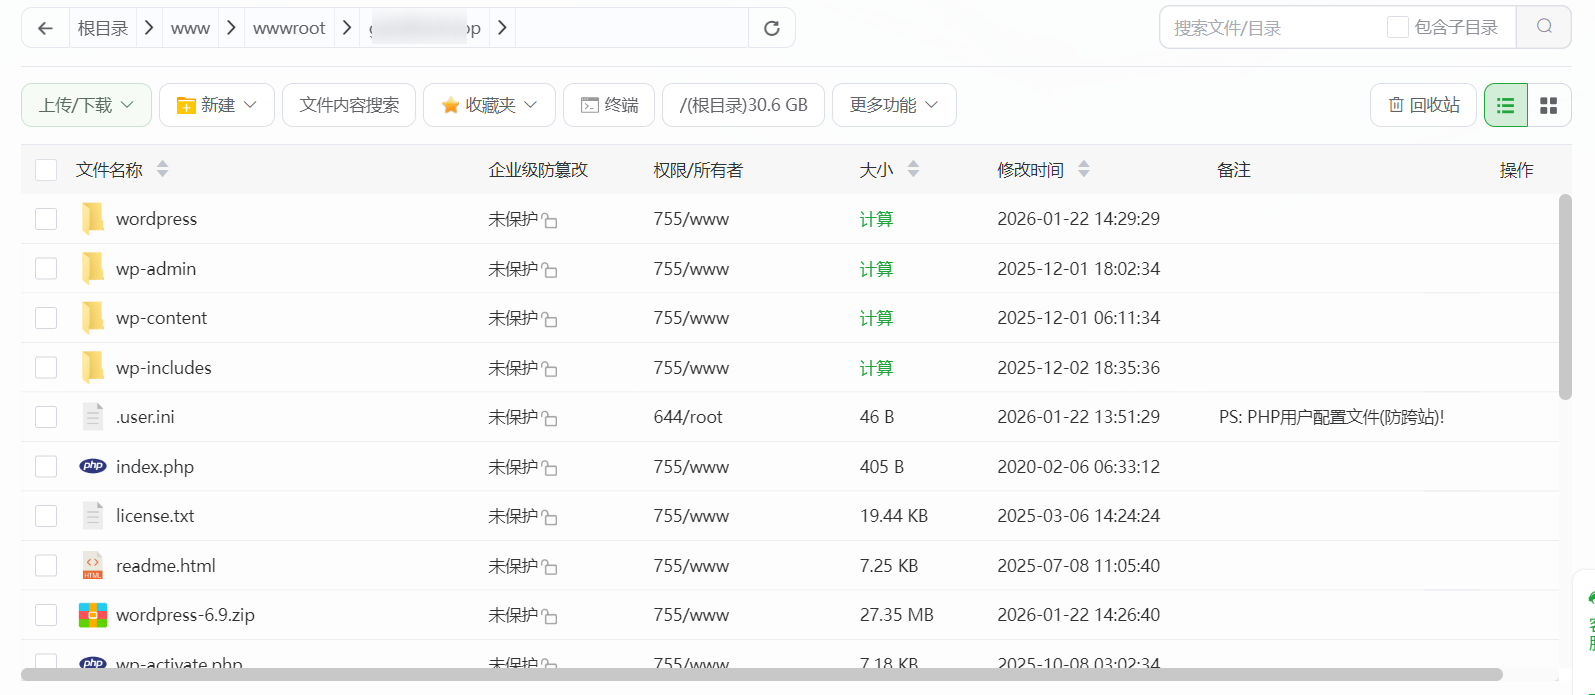Click lock icon in wp-admin row
1595x695 pixels.
point(550,270)
